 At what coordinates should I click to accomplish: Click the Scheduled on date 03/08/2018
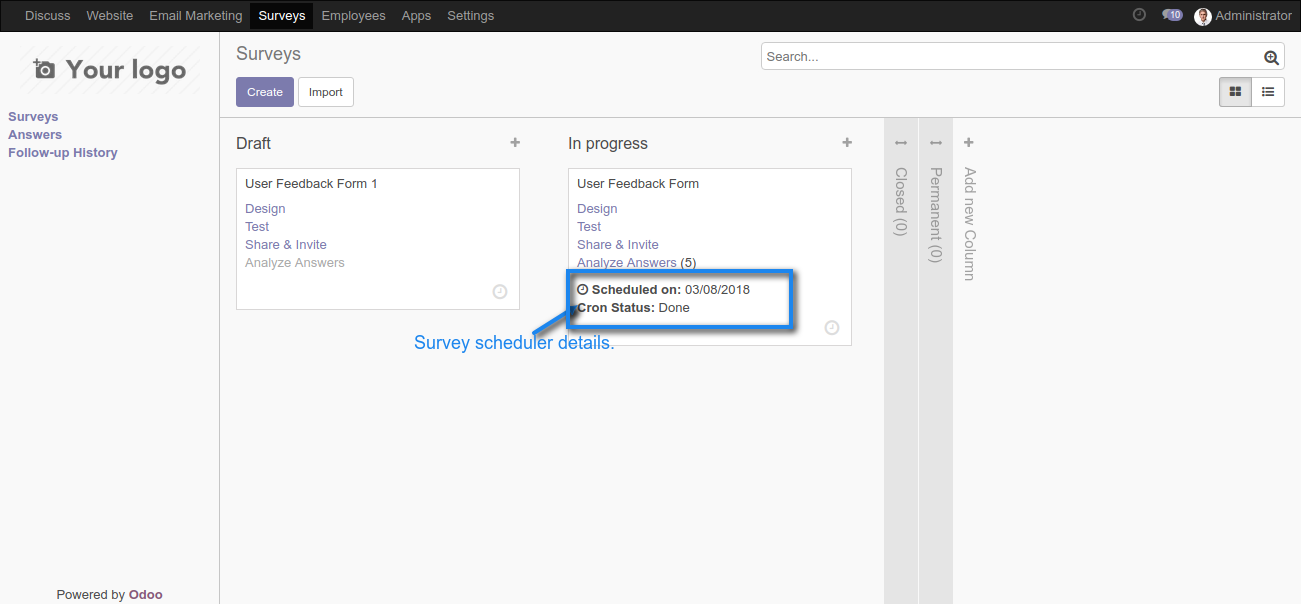[x=717, y=290]
